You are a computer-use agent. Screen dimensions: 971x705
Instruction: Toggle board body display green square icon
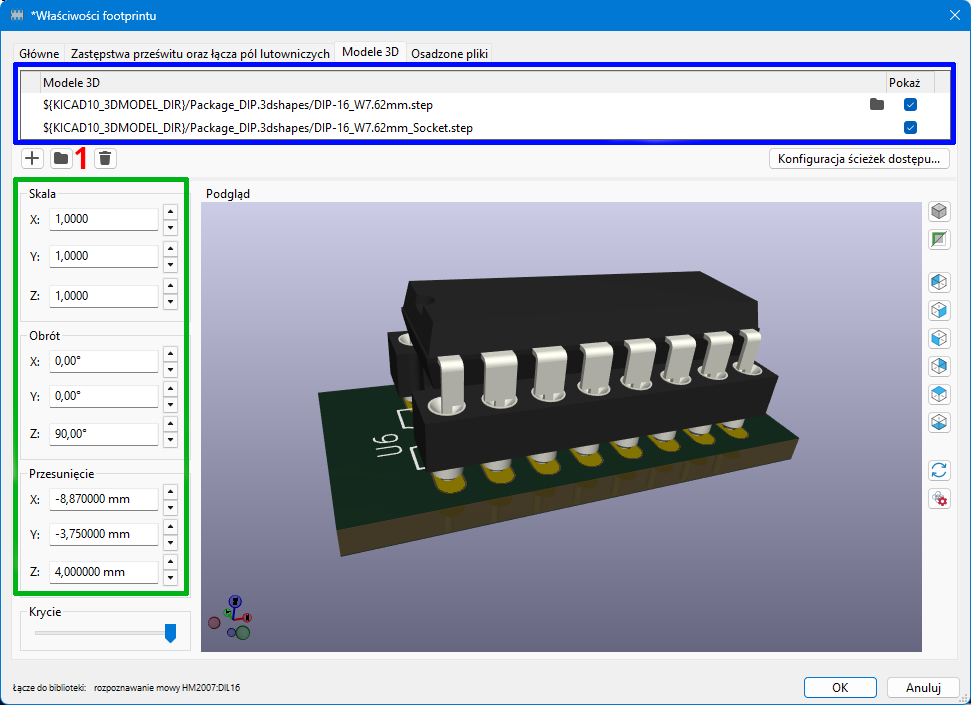point(939,239)
